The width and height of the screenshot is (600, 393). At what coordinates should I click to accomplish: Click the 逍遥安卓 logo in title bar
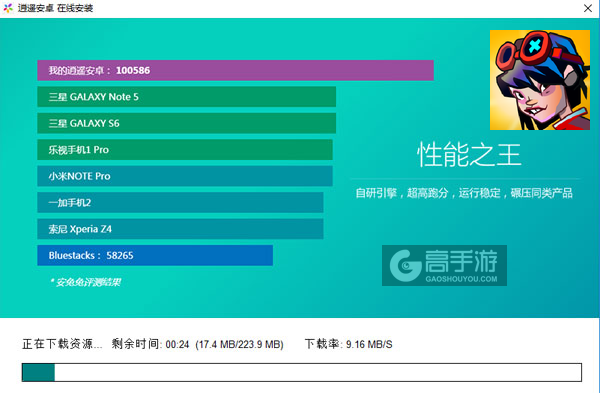click(8, 8)
